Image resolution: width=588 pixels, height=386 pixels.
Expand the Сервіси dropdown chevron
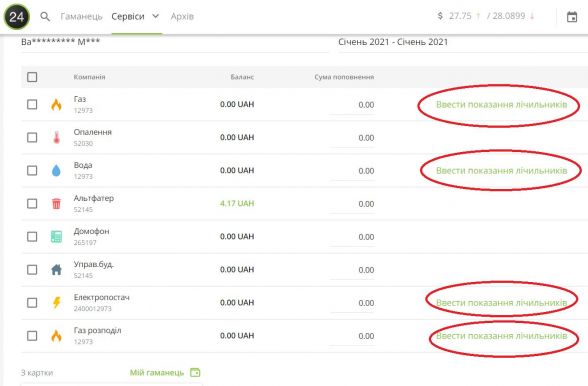tap(156, 16)
